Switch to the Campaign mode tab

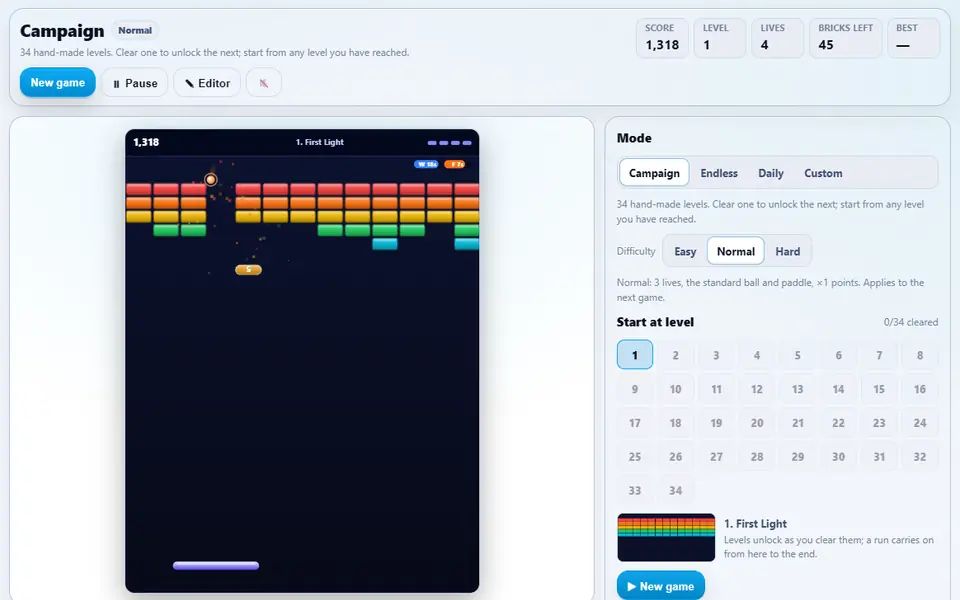654,173
